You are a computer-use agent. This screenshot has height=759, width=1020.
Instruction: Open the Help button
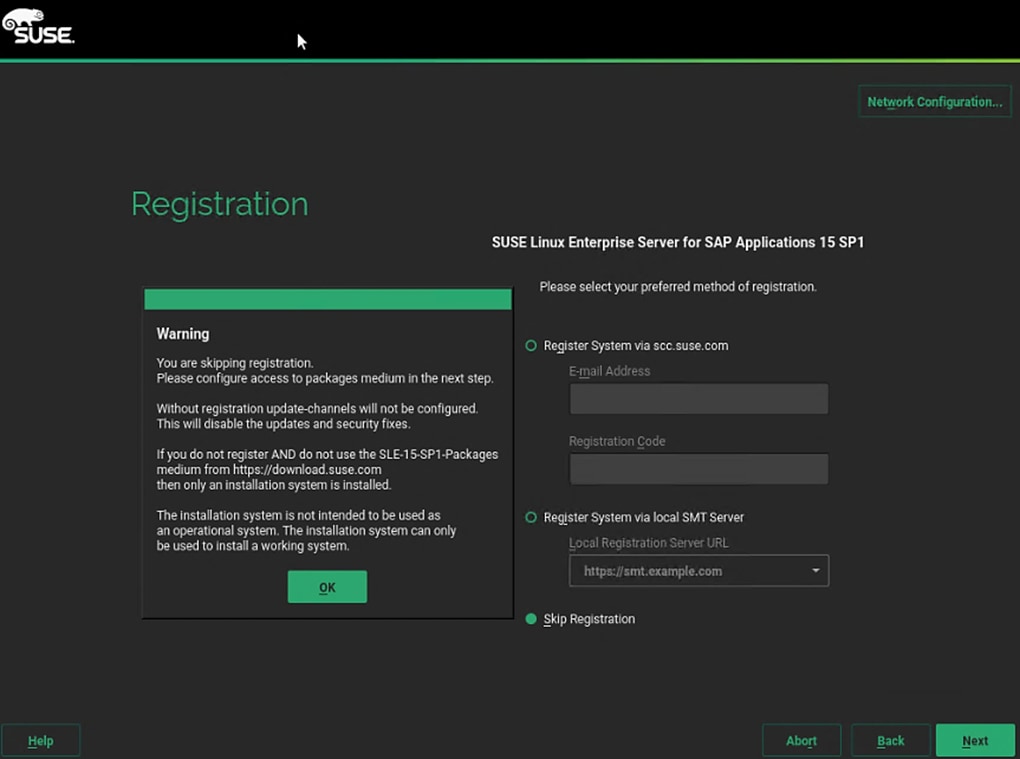pyautogui.click(x=40, y=740)
